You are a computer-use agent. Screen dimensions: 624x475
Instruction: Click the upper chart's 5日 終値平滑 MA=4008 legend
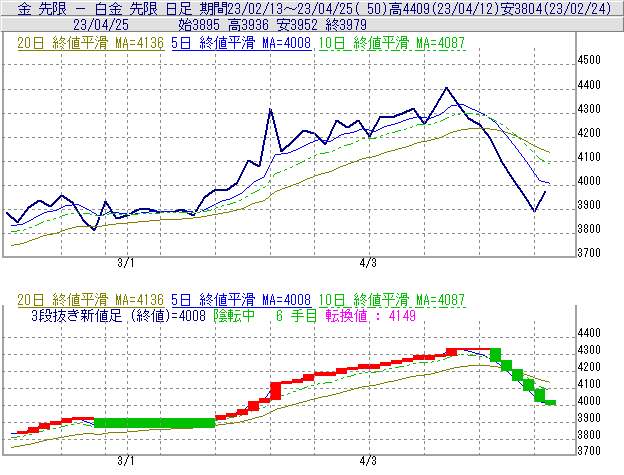pos(241,43)
